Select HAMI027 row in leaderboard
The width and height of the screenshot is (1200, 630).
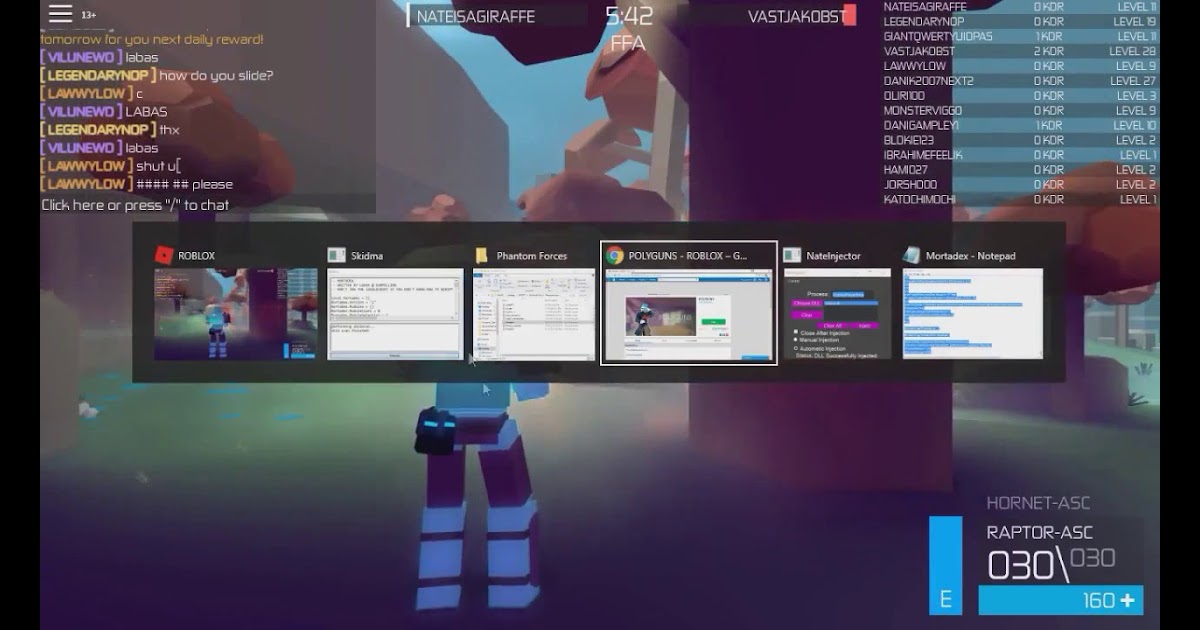coord(1020,170)
